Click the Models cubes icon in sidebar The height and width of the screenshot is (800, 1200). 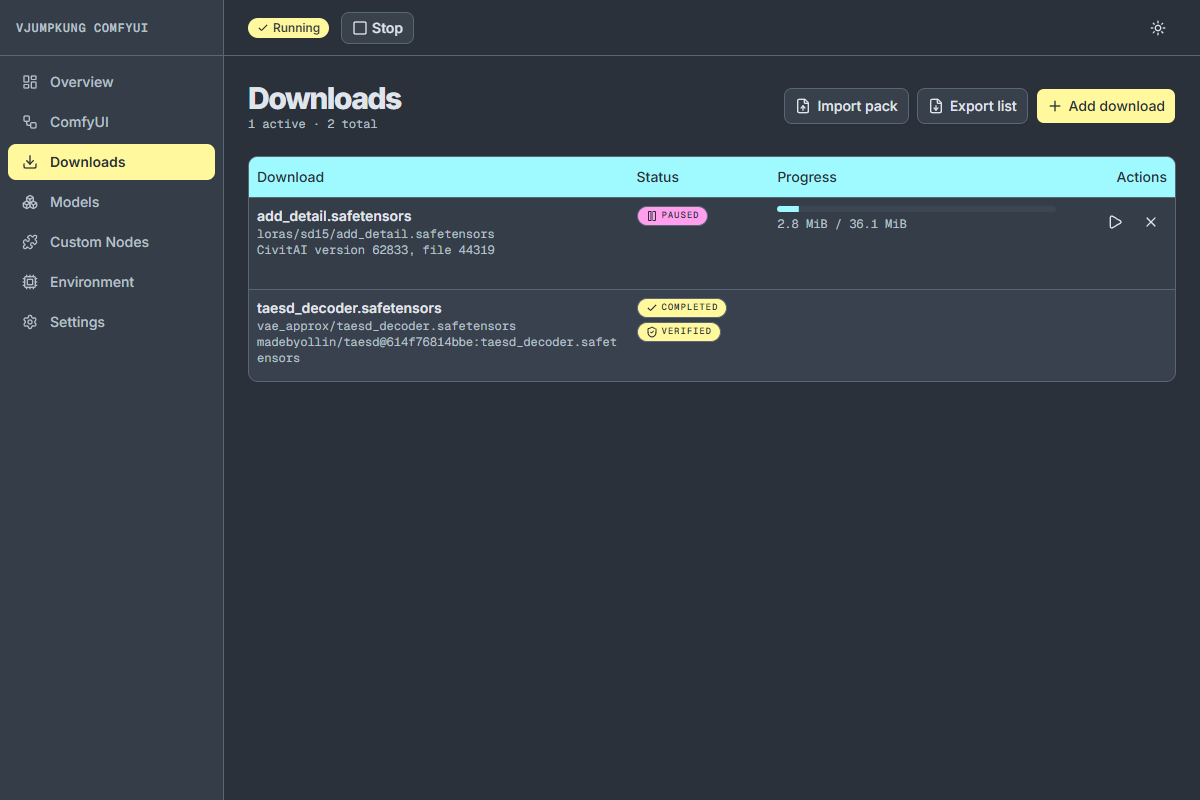coord(30,202)
